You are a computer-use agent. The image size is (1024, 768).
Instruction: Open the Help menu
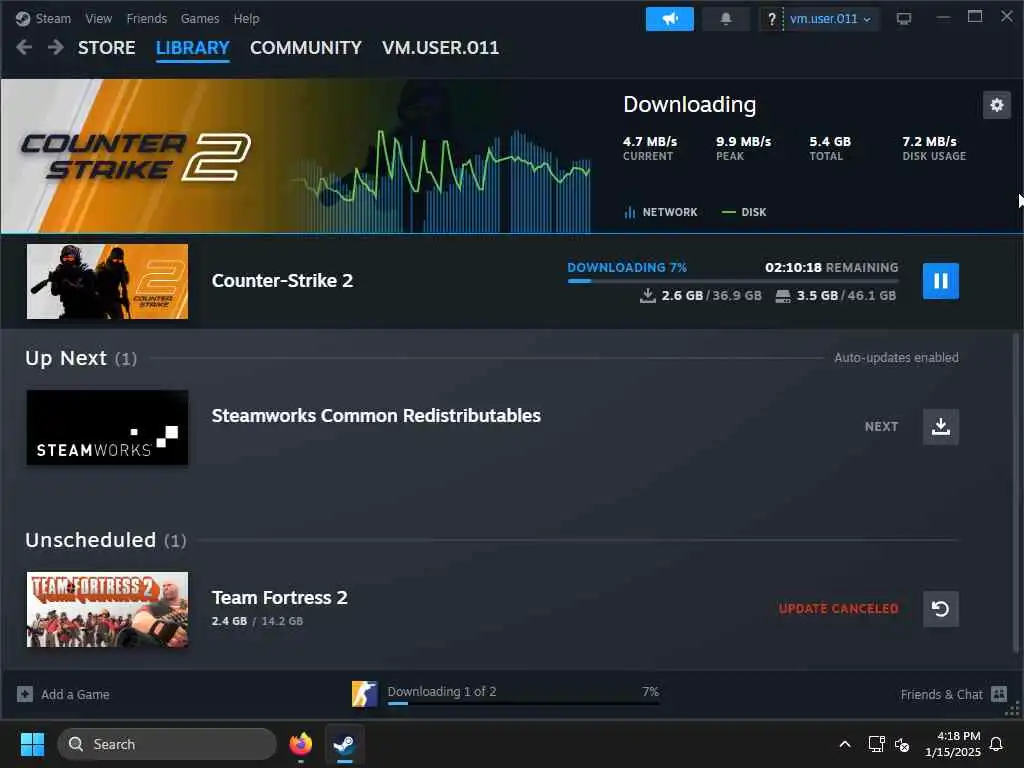pyautogui.click(x=246, y=18)
